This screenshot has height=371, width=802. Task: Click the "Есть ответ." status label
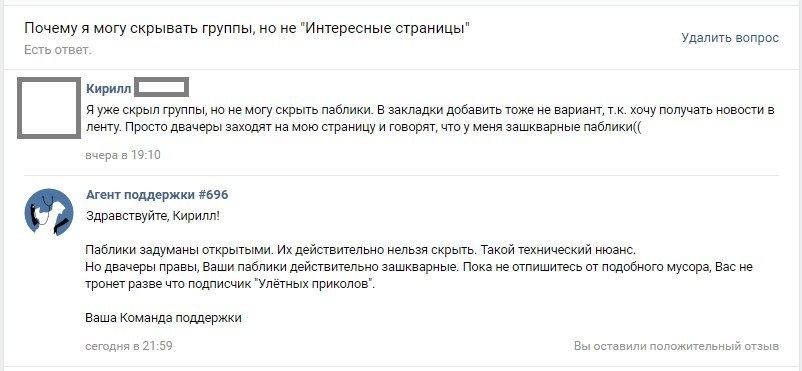(x=58, y=50)
